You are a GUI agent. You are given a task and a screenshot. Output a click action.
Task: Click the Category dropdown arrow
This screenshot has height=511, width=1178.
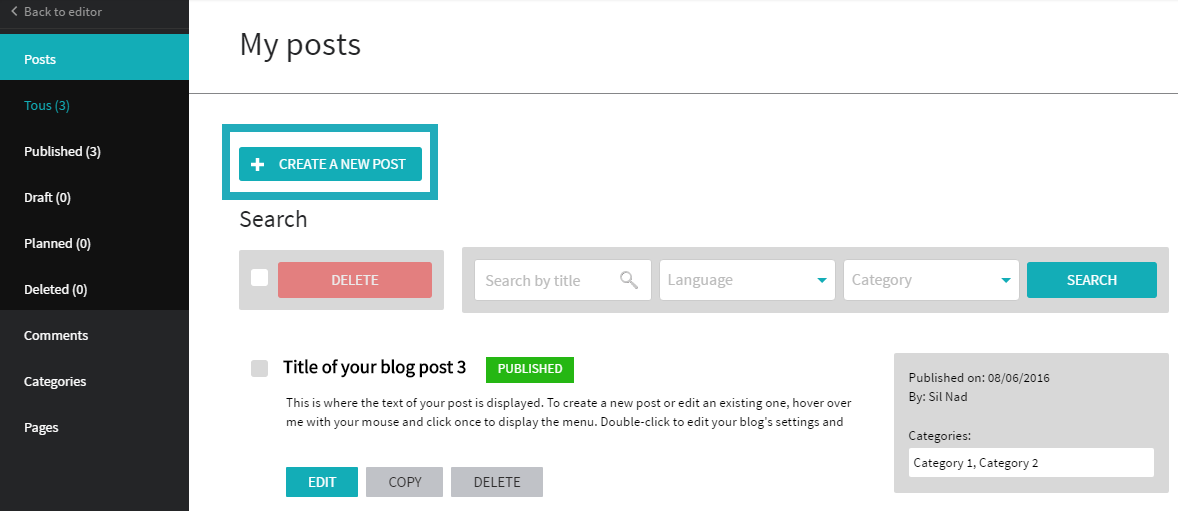point(1006,280)
